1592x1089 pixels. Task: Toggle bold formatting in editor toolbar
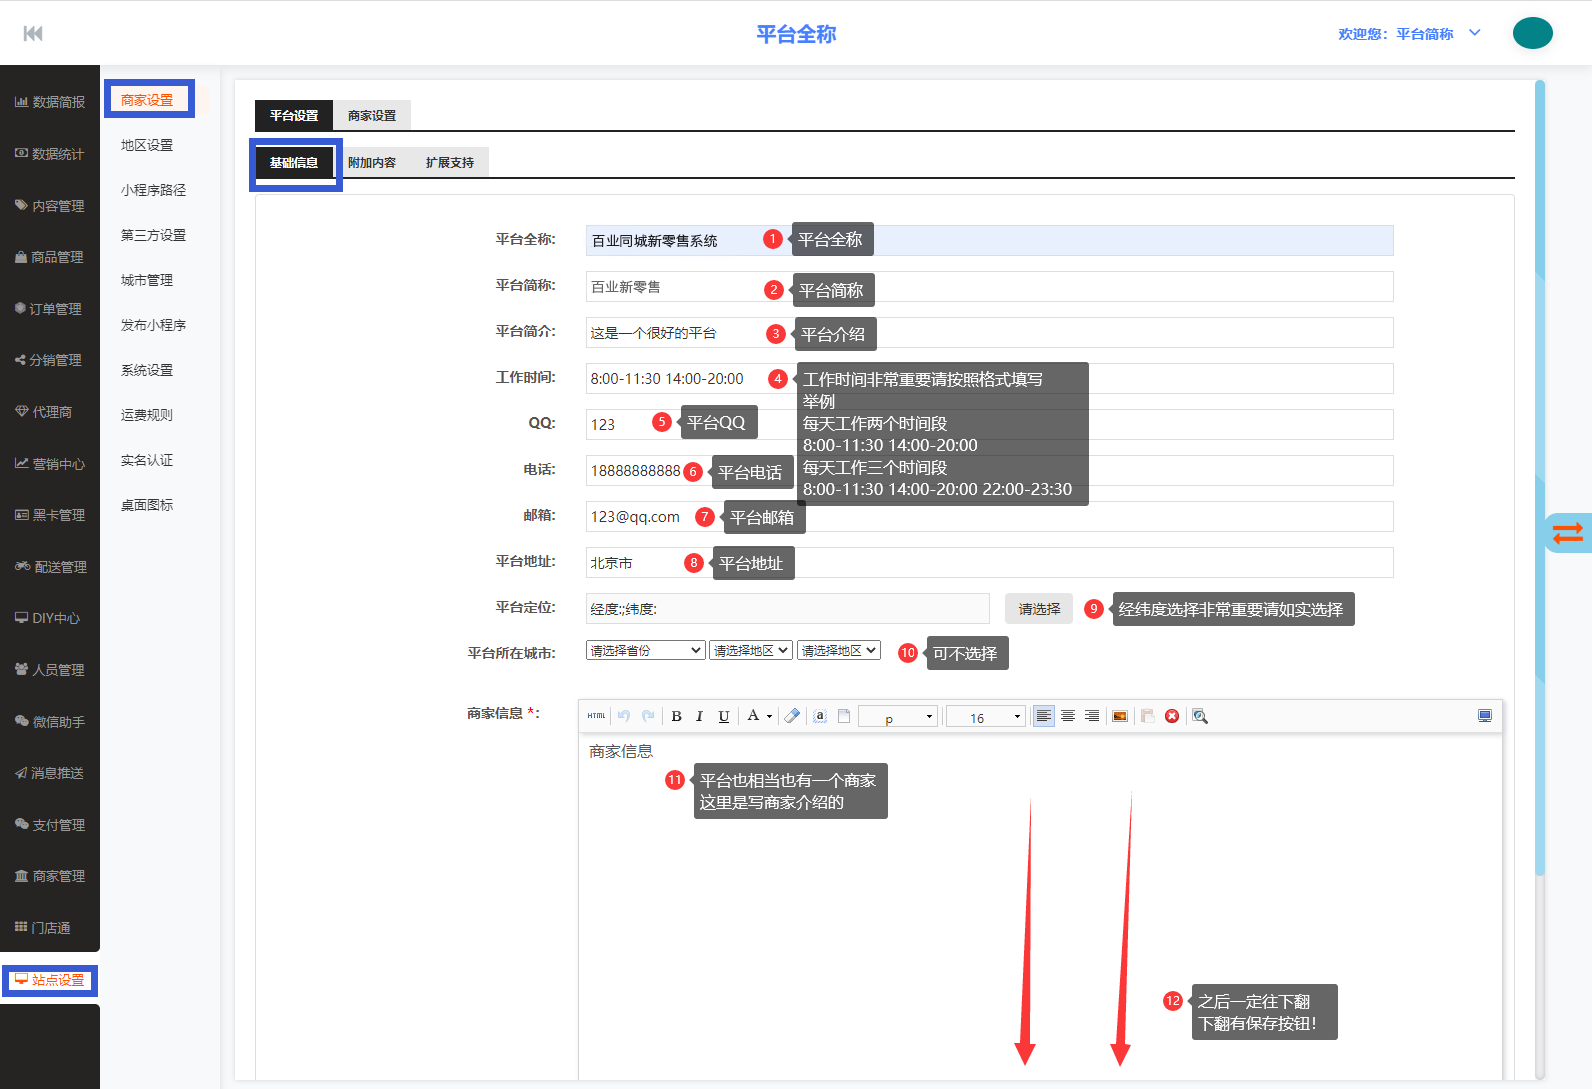tap(676, 716)
